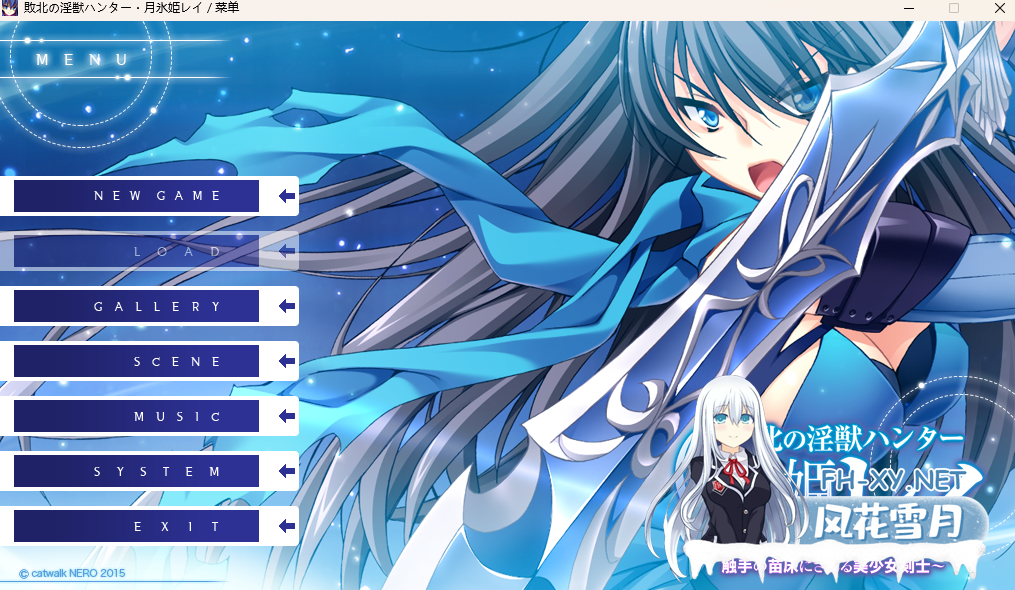Click the arrow icon next to MUSIC
The height and width of the screenshot is (590, 1015).
(x=287, y=416)
